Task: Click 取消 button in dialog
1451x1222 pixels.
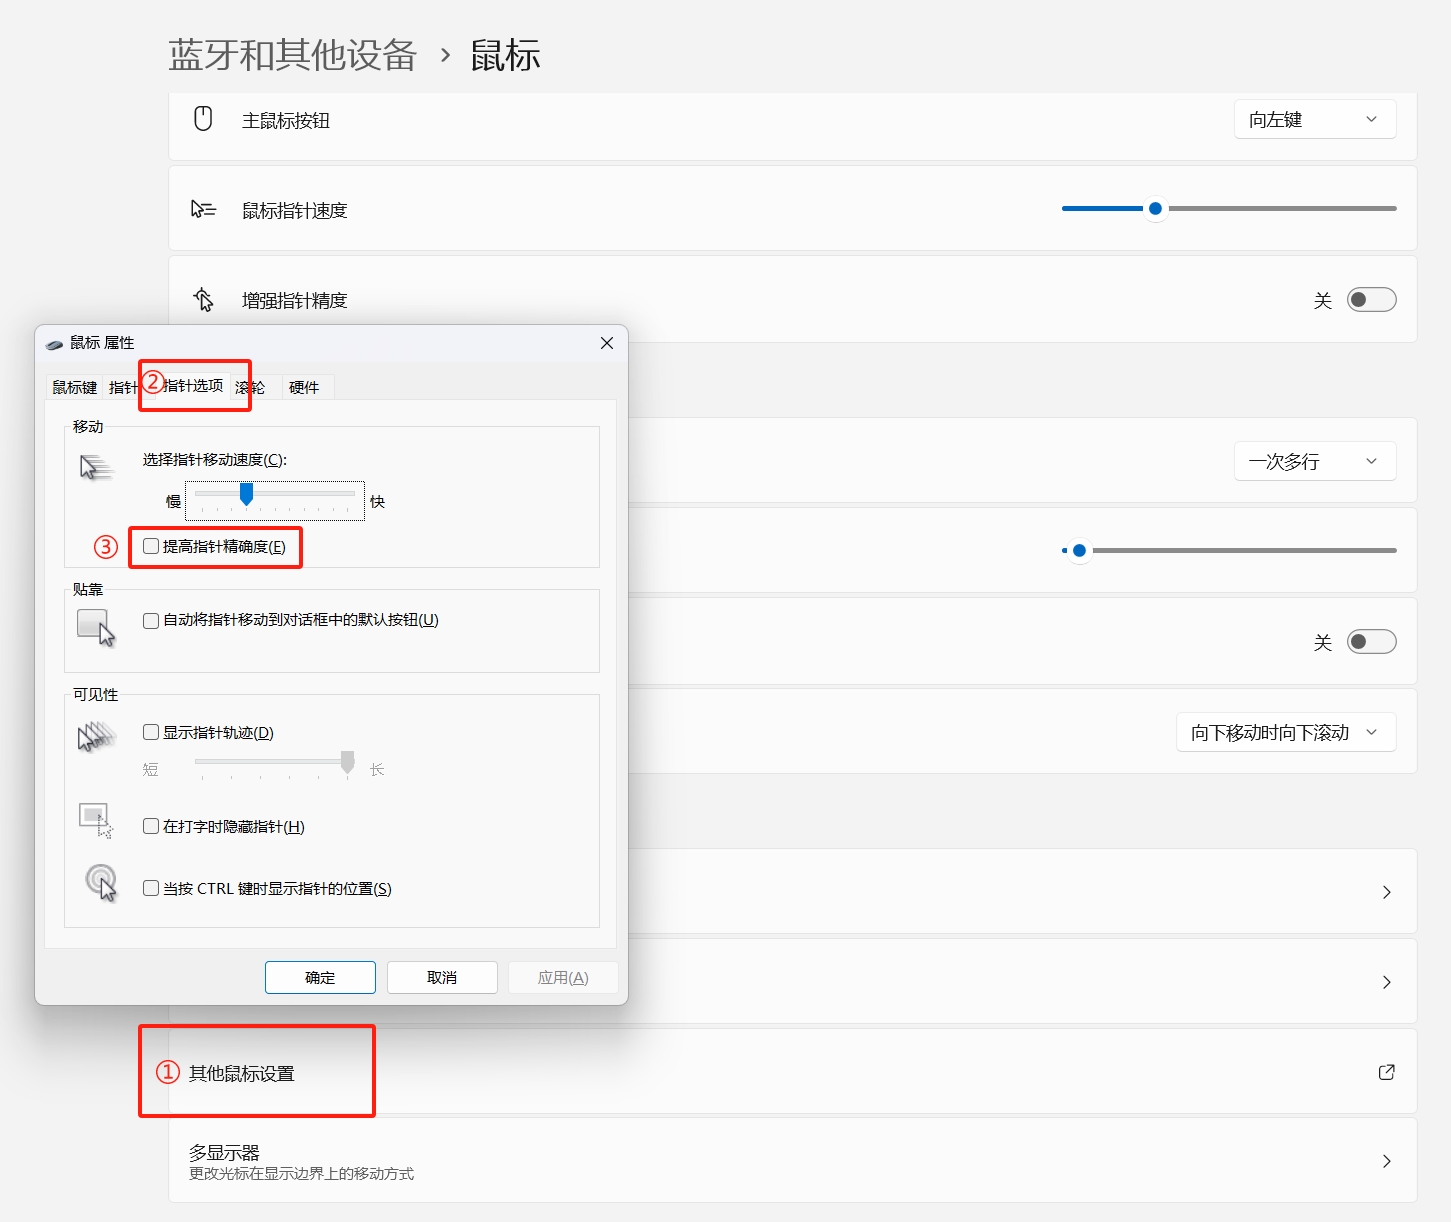Action: [442, 977]
